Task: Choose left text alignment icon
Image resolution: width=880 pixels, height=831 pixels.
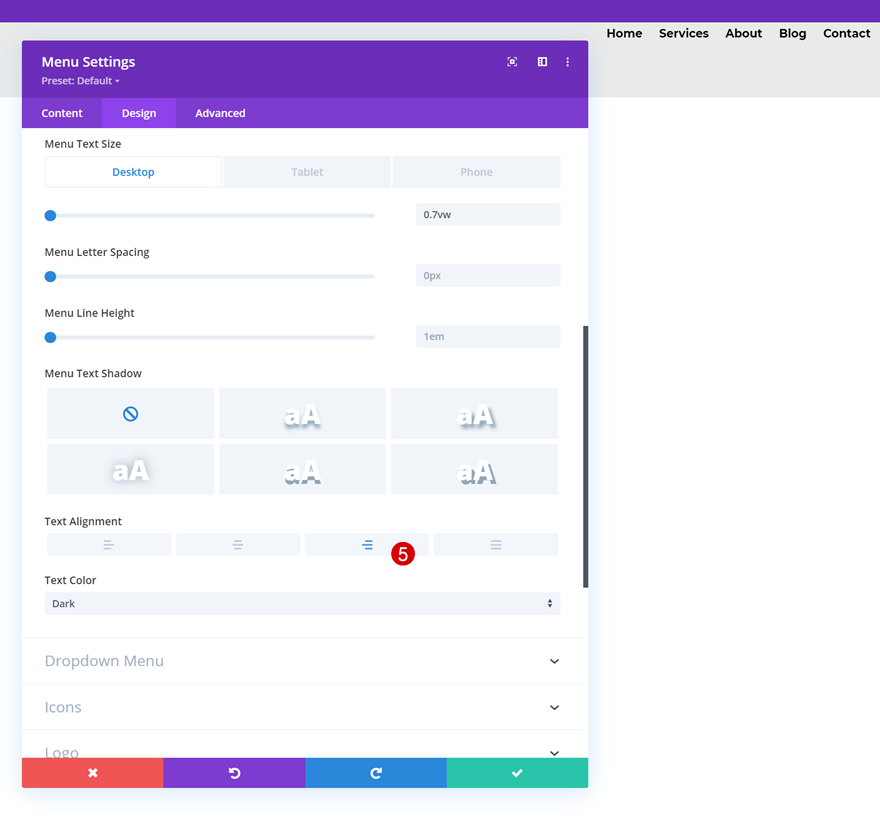Action: (109, 545)
